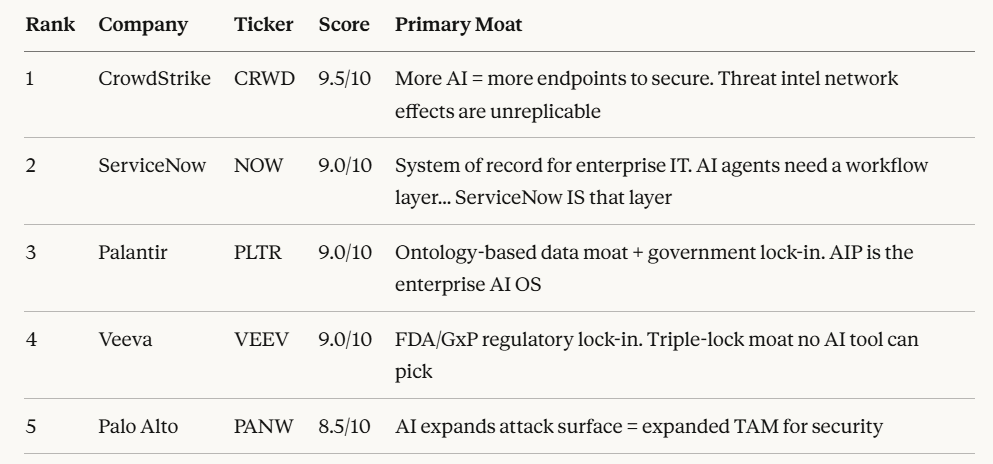This screenshot has width=993, height=464.
Task: Click the Primary Moat column header
Action: 459,25
